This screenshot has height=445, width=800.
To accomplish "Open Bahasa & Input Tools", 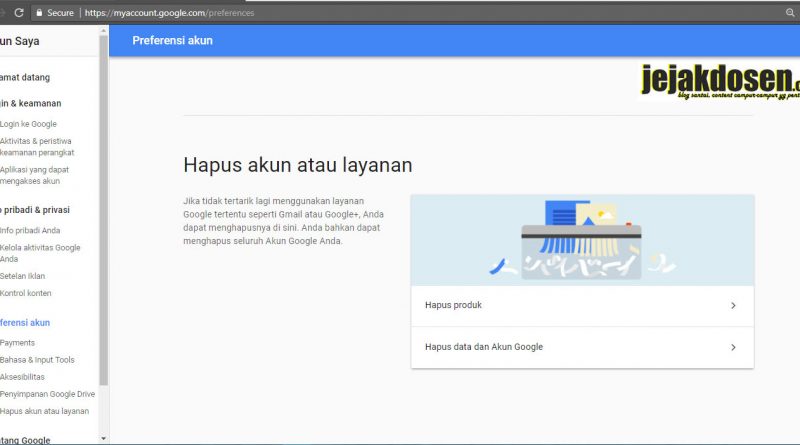I will (x=37, y=360).
